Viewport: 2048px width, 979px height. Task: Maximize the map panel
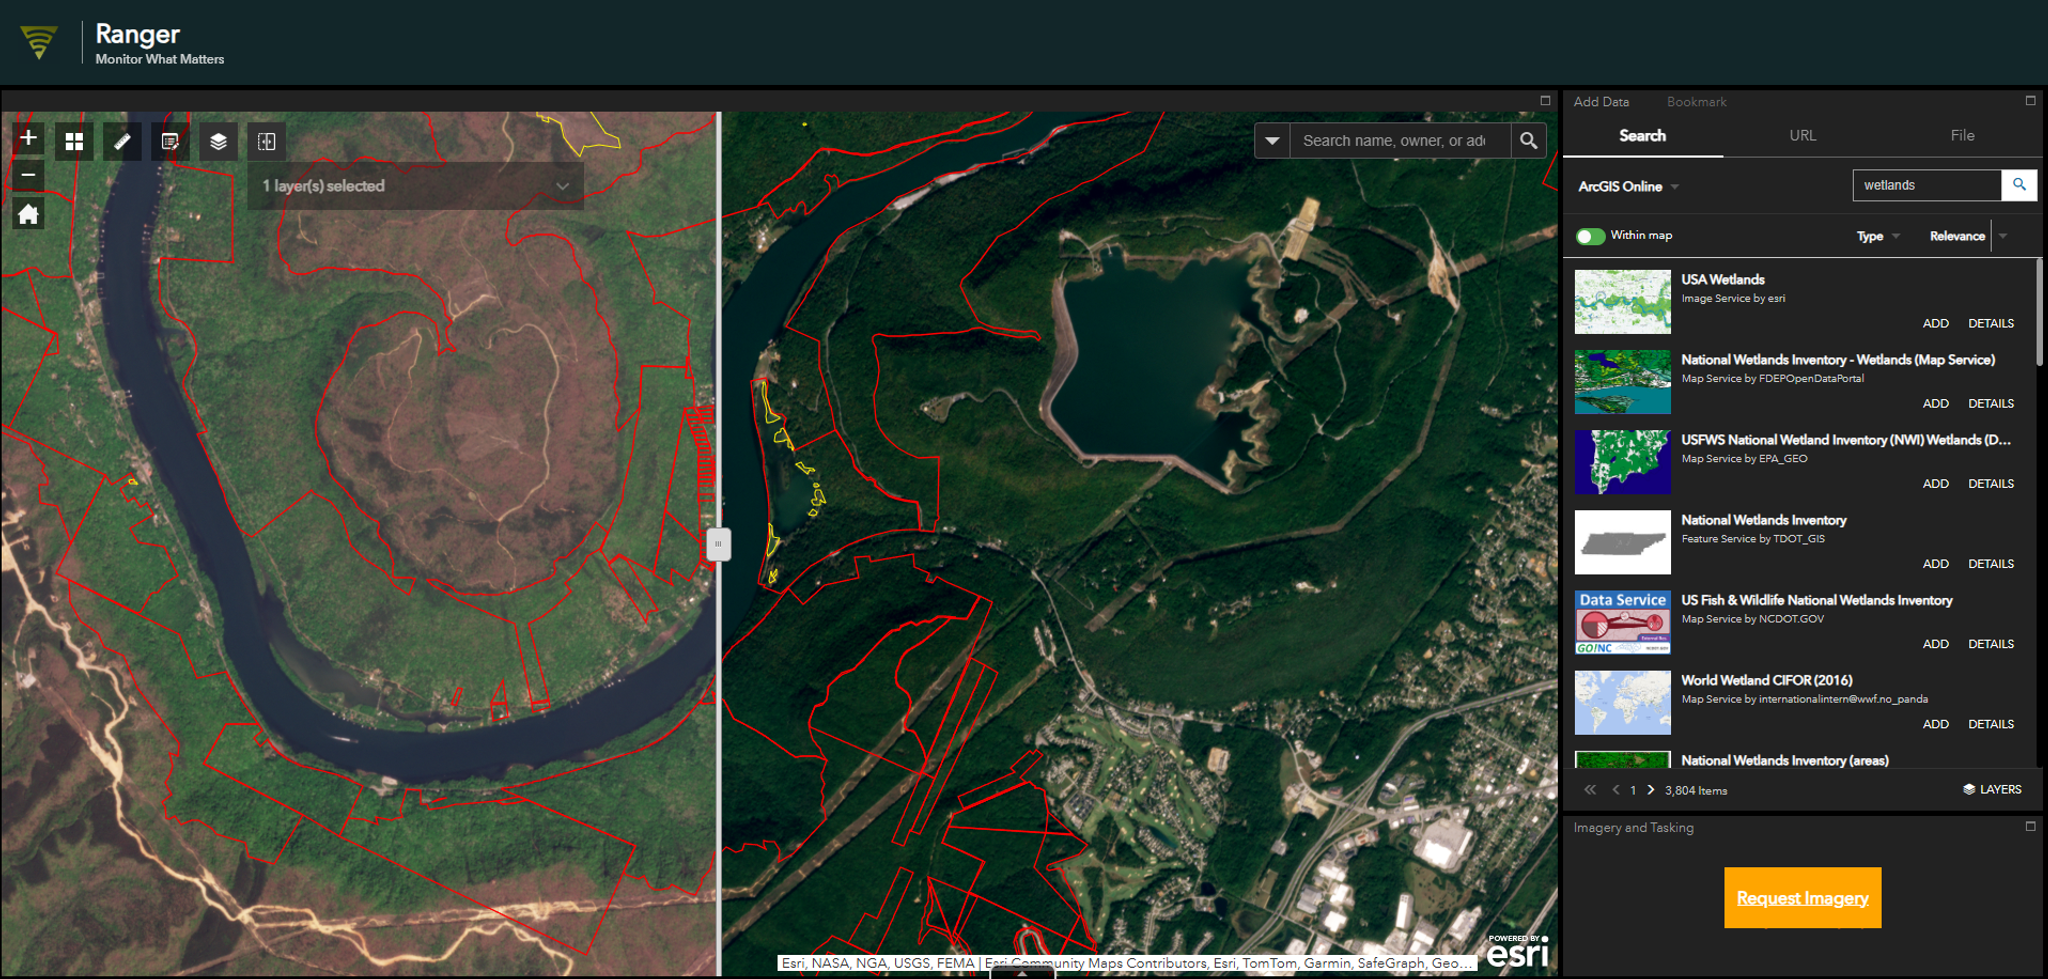pyautogui.click(x=1545, y=101)
